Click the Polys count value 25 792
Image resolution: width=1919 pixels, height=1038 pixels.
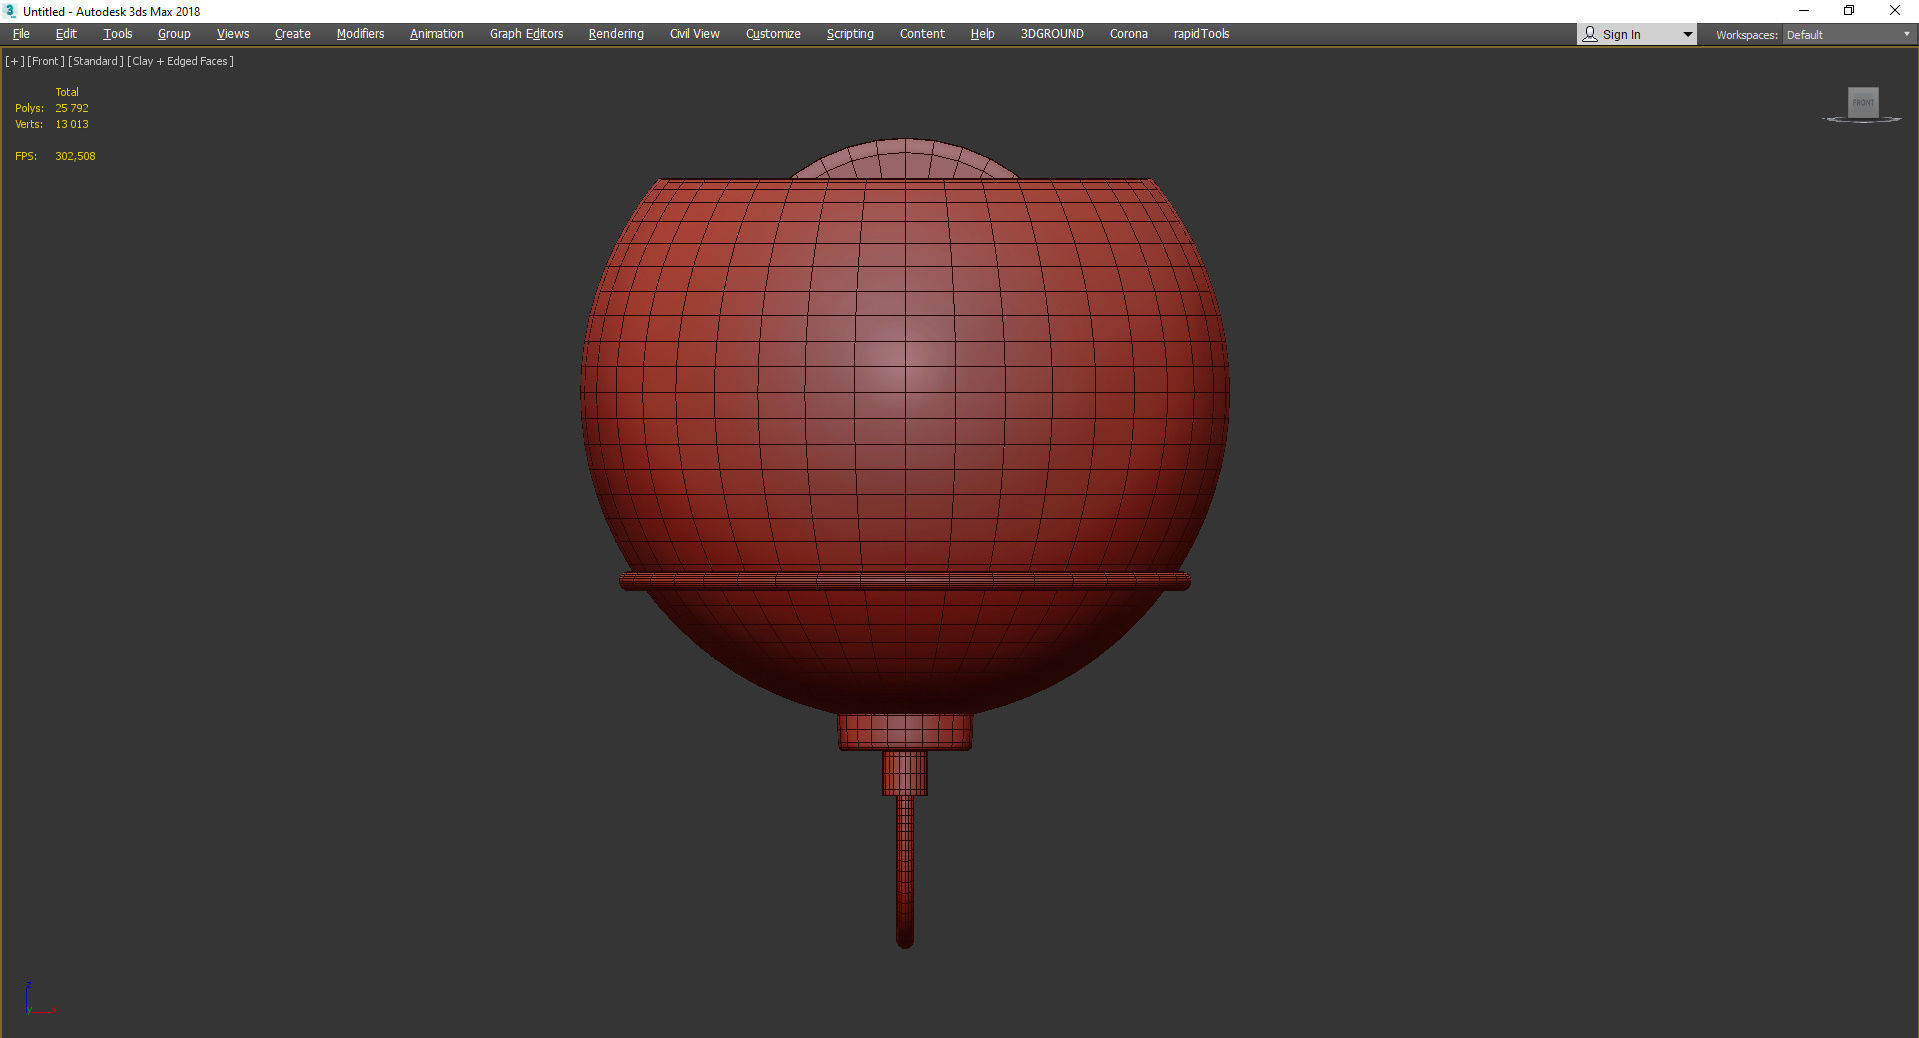tap(72, 108)
